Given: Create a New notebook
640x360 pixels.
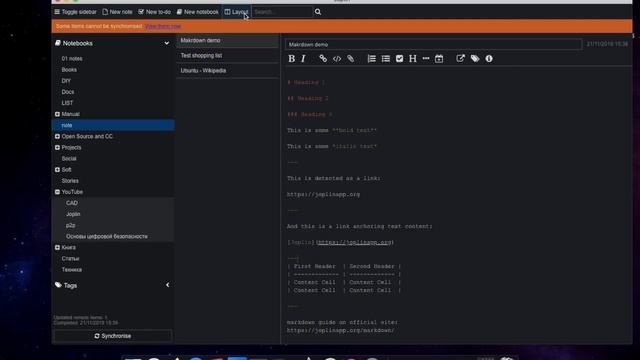Looking at the screenshot, I should 198,12.
